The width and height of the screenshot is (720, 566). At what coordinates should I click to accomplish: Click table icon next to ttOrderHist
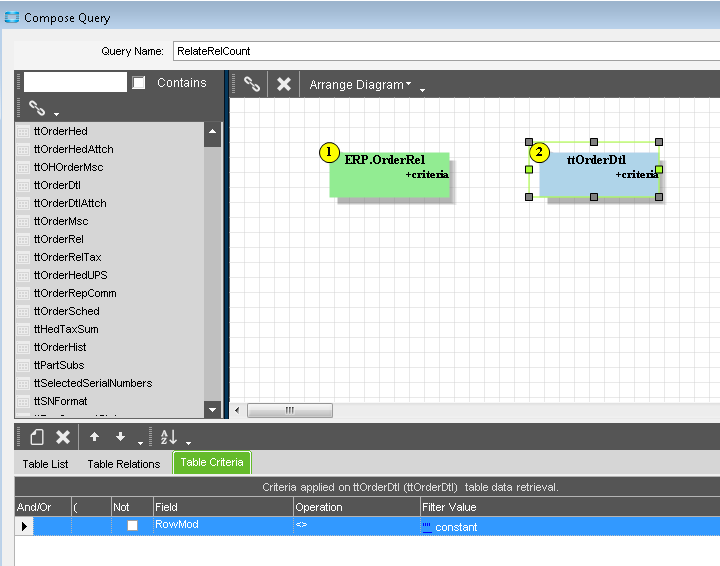[23, 347]
